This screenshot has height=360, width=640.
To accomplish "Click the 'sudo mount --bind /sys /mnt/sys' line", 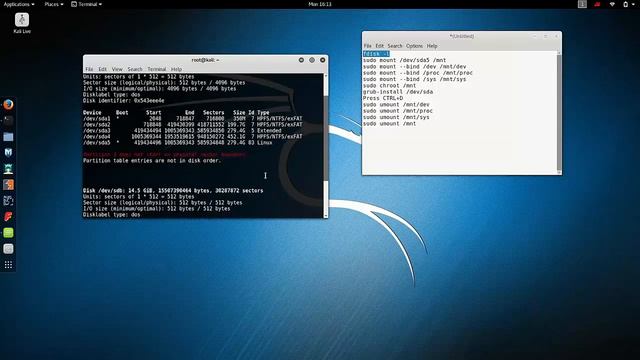I will tap(415, 79).
